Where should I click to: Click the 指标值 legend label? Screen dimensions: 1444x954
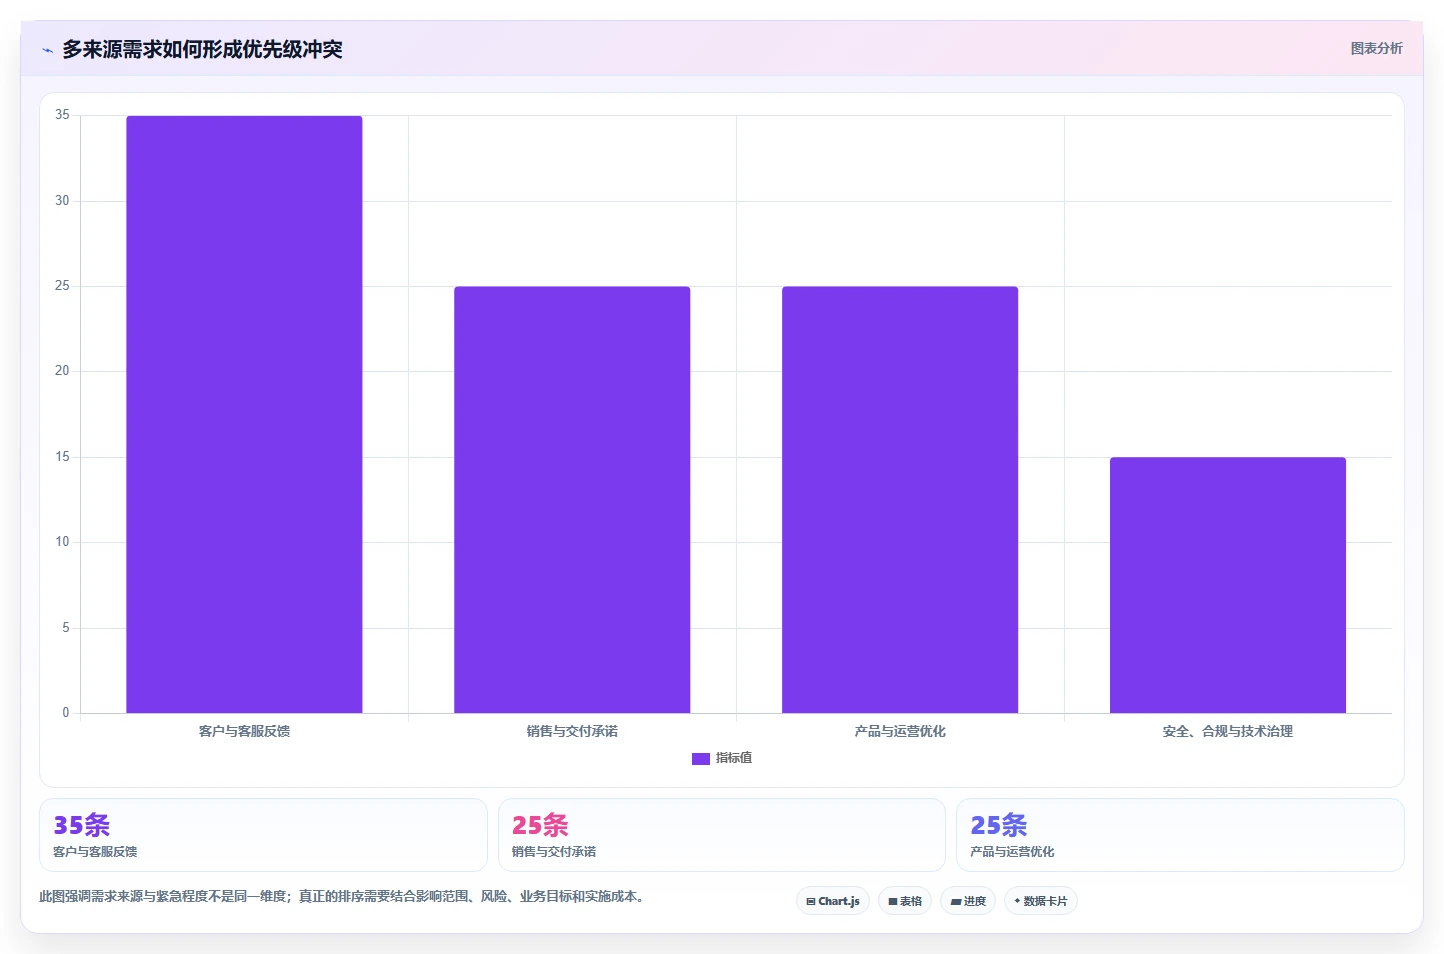coord(734,758)
